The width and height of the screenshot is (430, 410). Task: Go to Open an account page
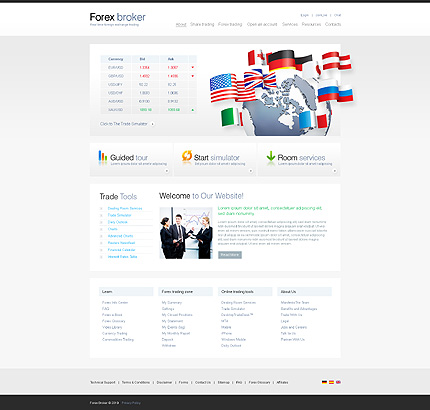pos(262,24)
